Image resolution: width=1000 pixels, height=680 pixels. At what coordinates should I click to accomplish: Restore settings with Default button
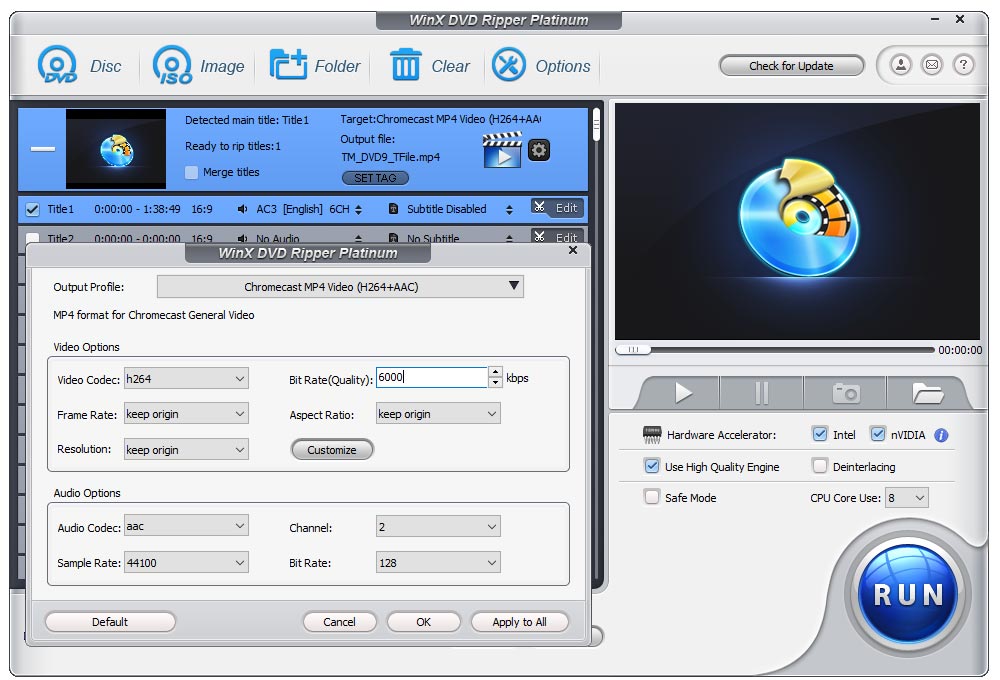pyautogui.click(x=110, y=621)
